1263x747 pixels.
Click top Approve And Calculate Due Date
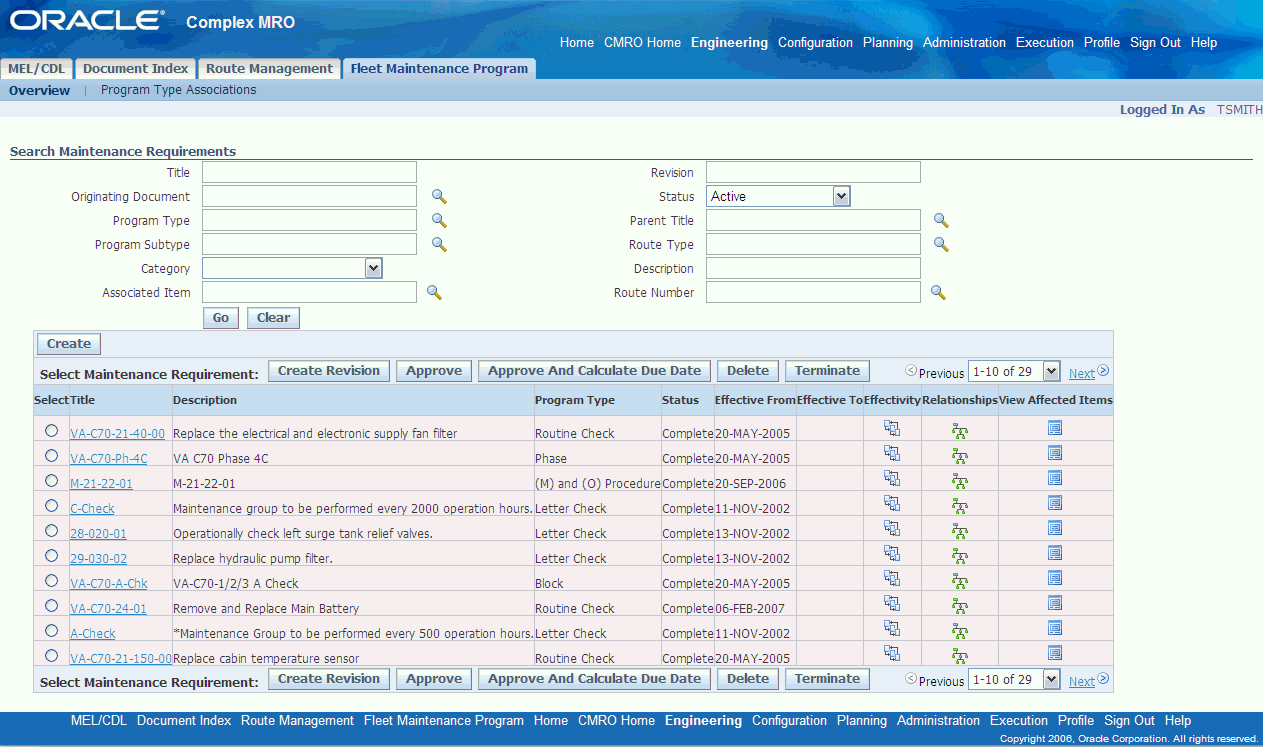click(x=594, y=371)
